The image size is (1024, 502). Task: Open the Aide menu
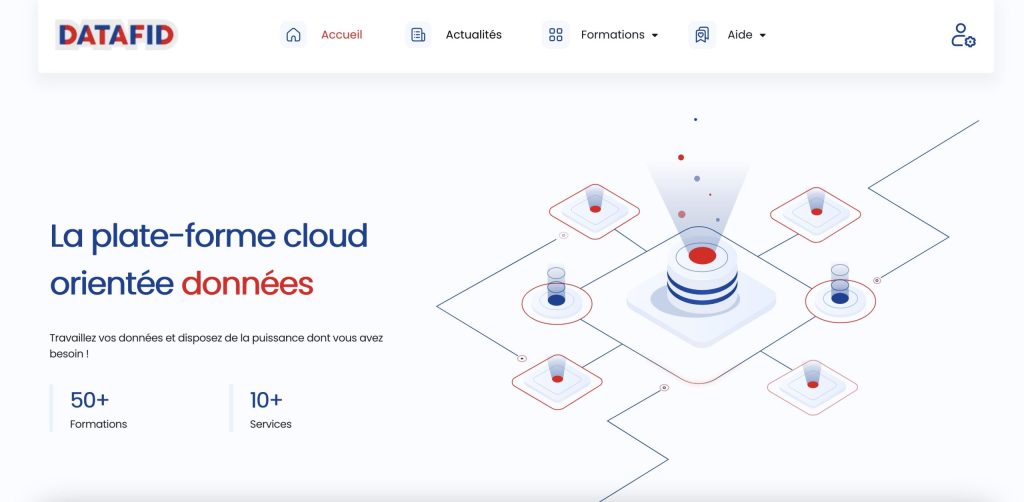coord(740,35)
